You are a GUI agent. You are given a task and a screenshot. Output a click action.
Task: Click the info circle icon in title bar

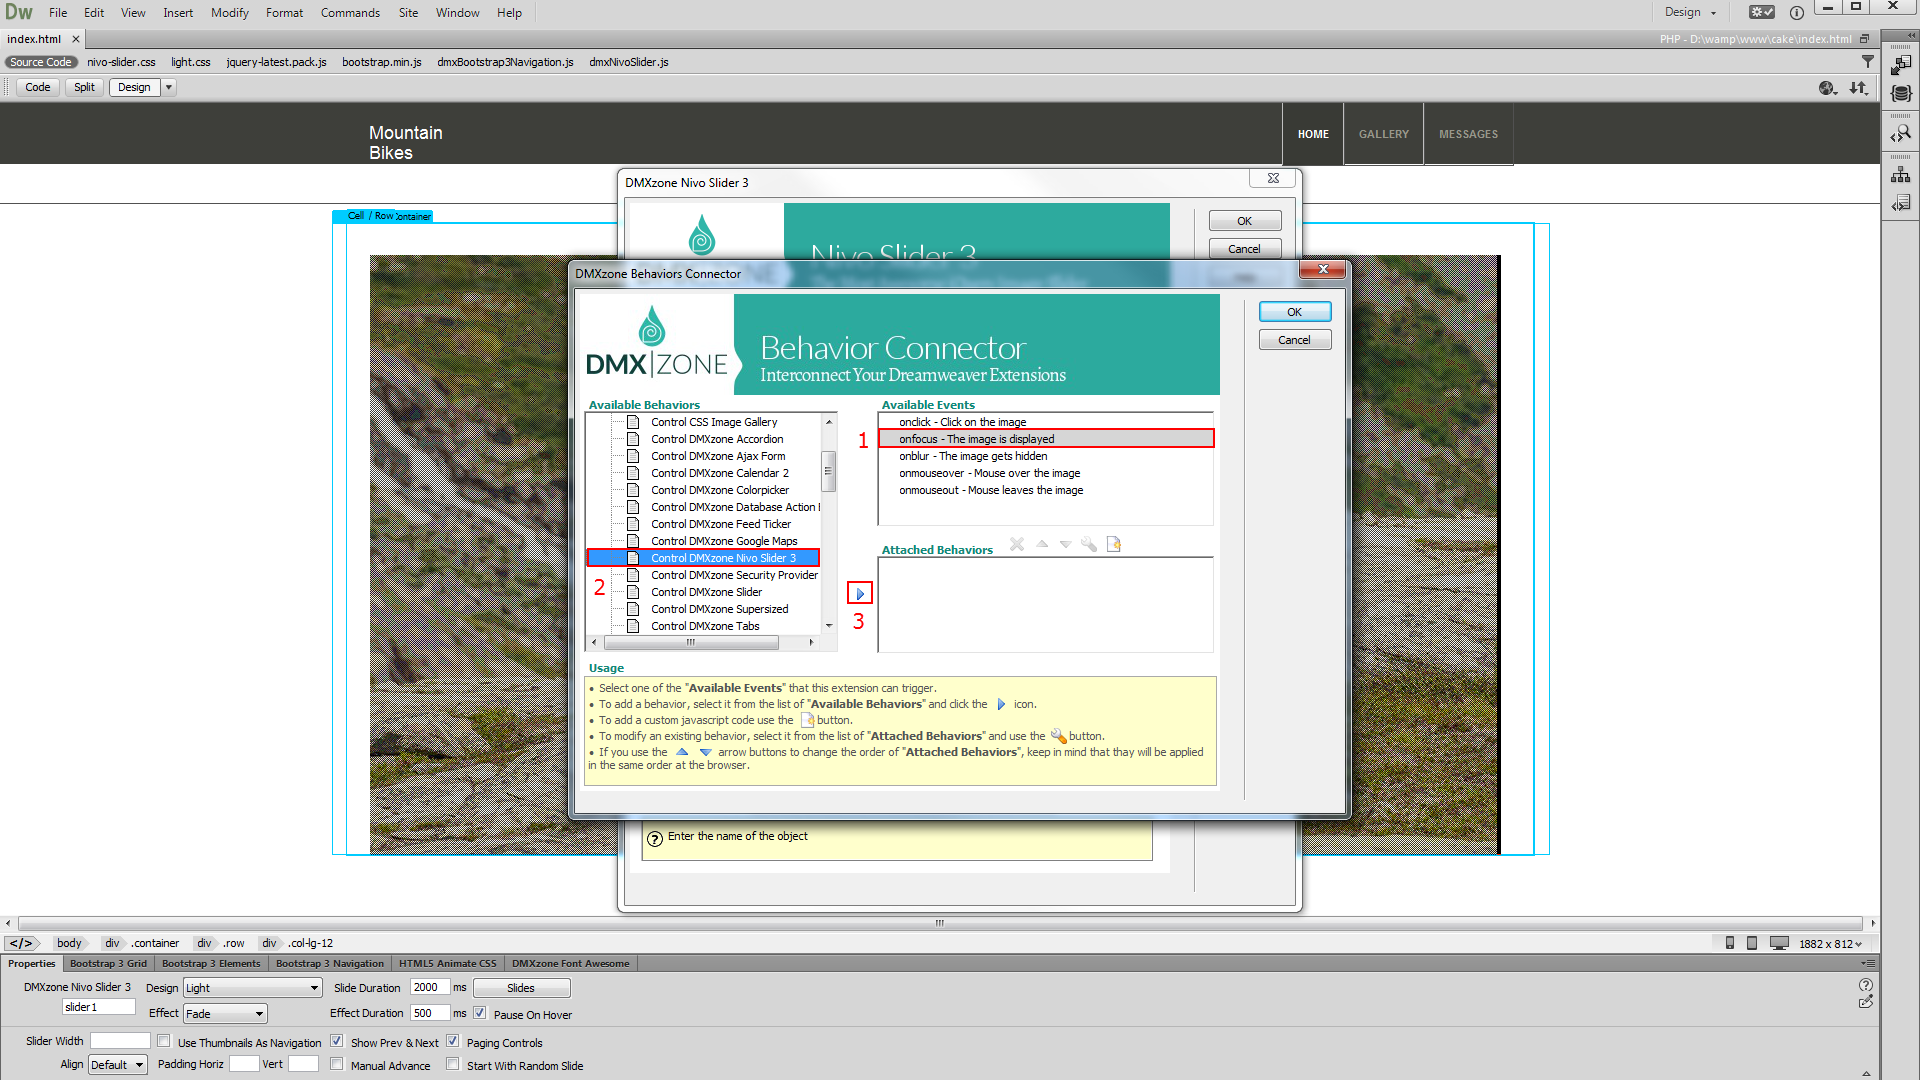pyautogui.click(x=1796, y=12)
